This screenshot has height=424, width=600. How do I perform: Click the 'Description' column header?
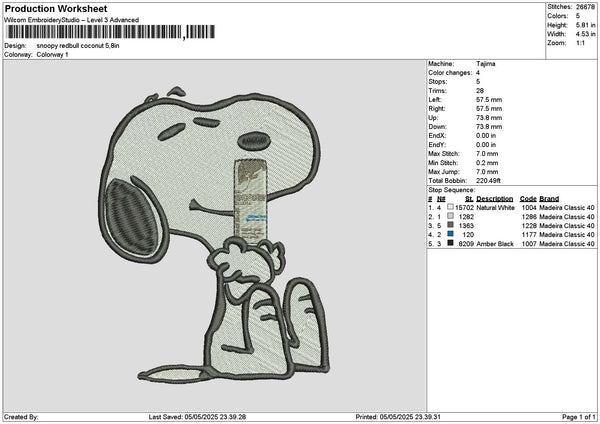[x=495, y=199]
